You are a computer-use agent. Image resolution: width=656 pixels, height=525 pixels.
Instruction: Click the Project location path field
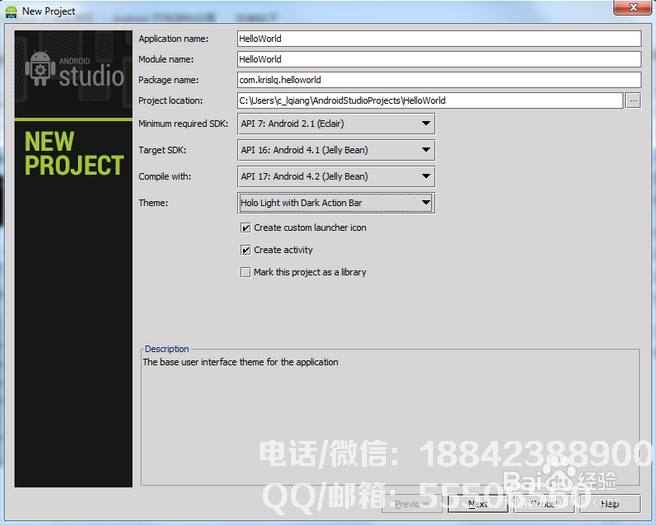coord(430,100)
